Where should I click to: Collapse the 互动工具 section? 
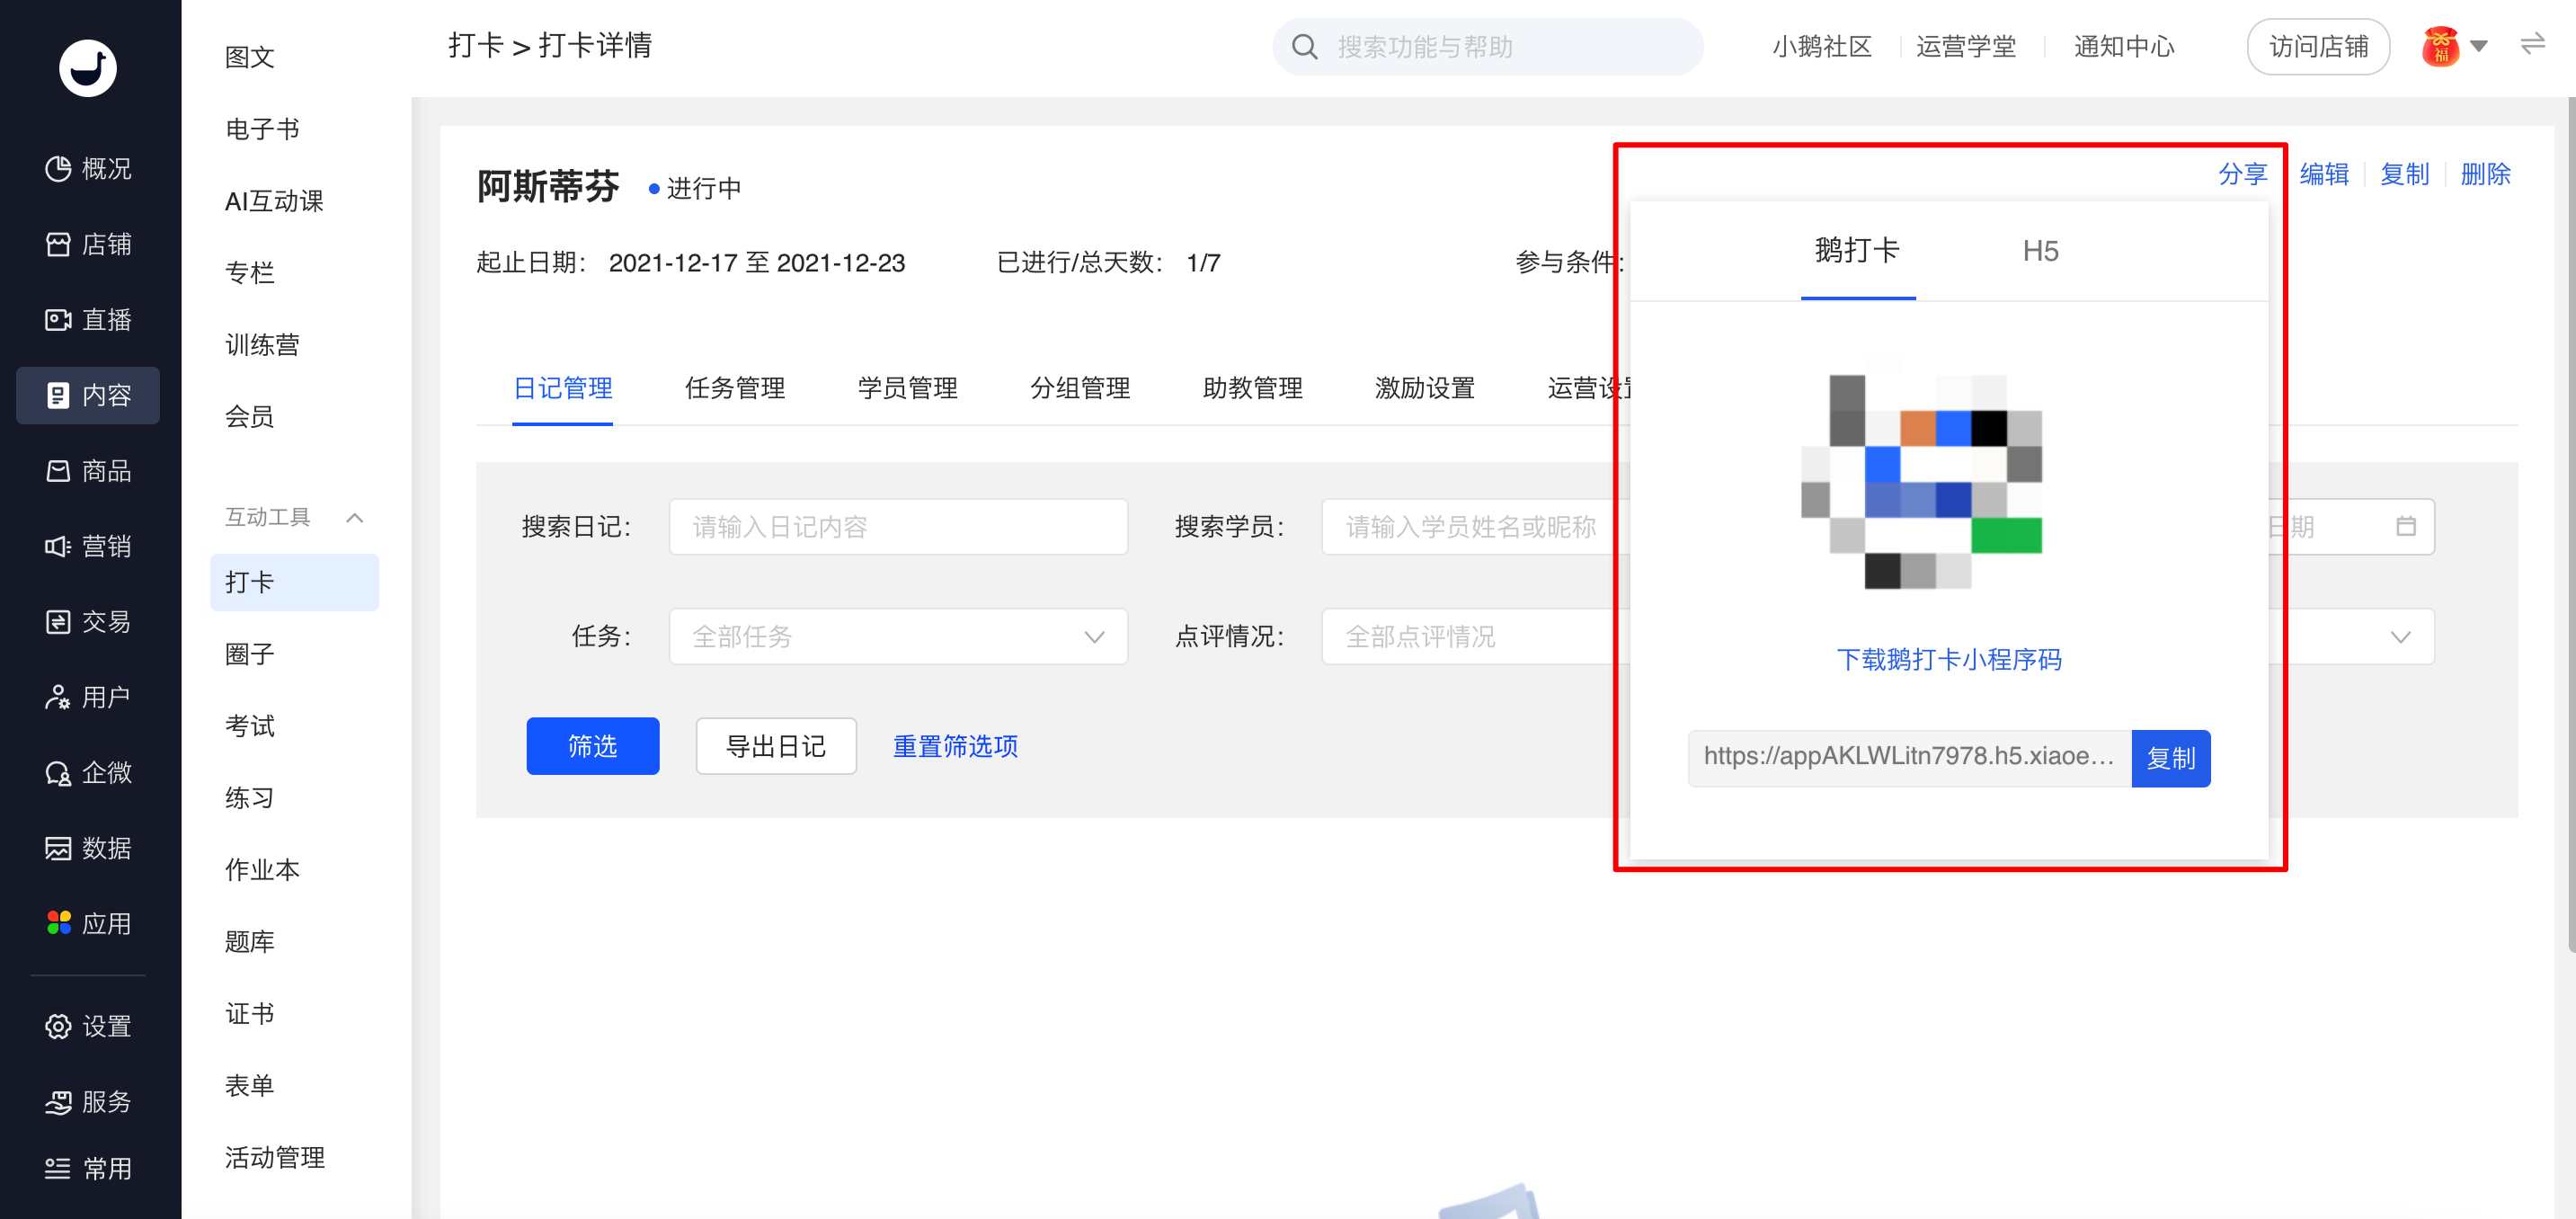pos(354,517)
